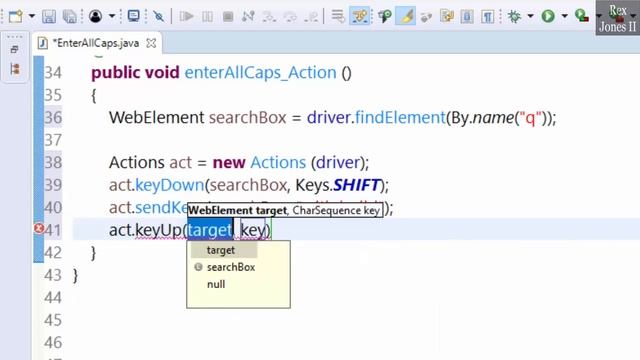The height and width of the screenshot is (360, 640).
Task: Click 'keyDown' on line 39
Action: point(169,186)
